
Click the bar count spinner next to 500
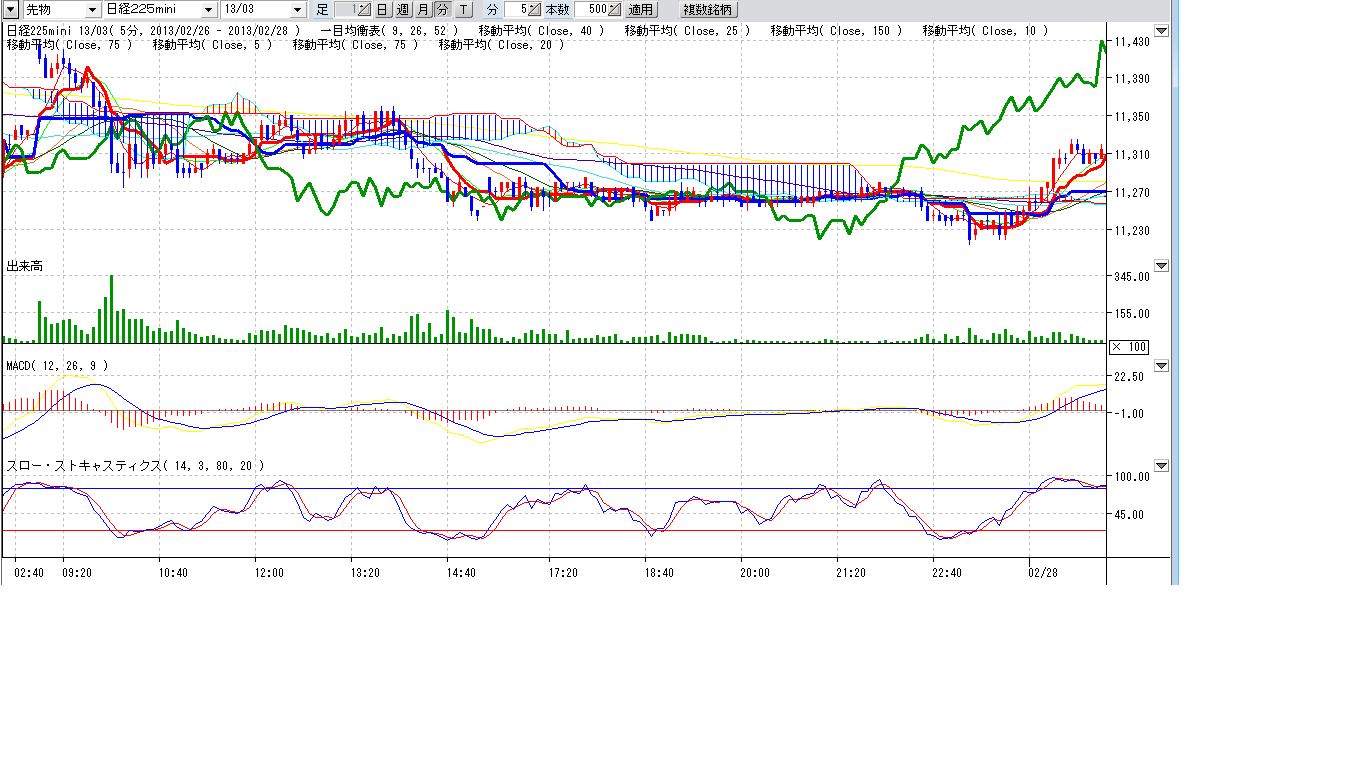[614, 9]
